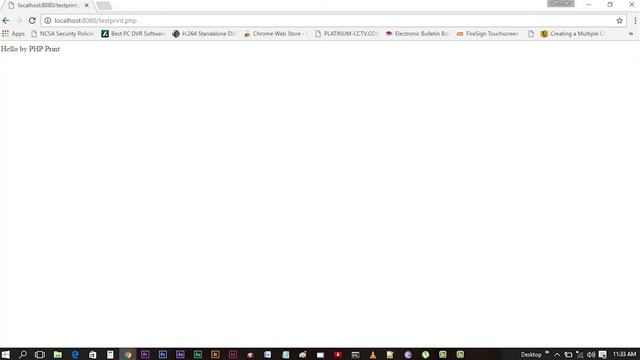This screenshot has height=360, width=640.
Task: Reload the current page
Action: pyautogui.click(x=32, y=20)
